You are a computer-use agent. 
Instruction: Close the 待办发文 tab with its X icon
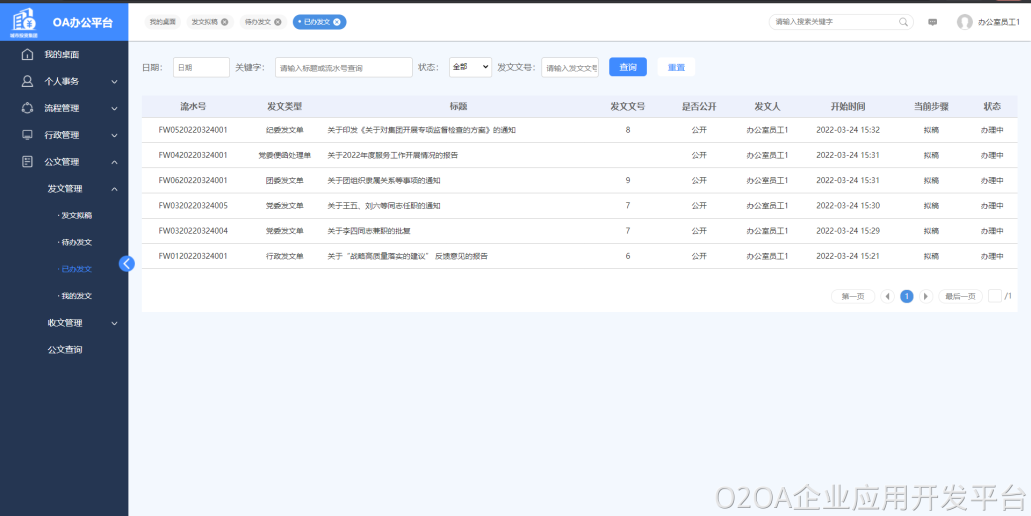(278, 21)
